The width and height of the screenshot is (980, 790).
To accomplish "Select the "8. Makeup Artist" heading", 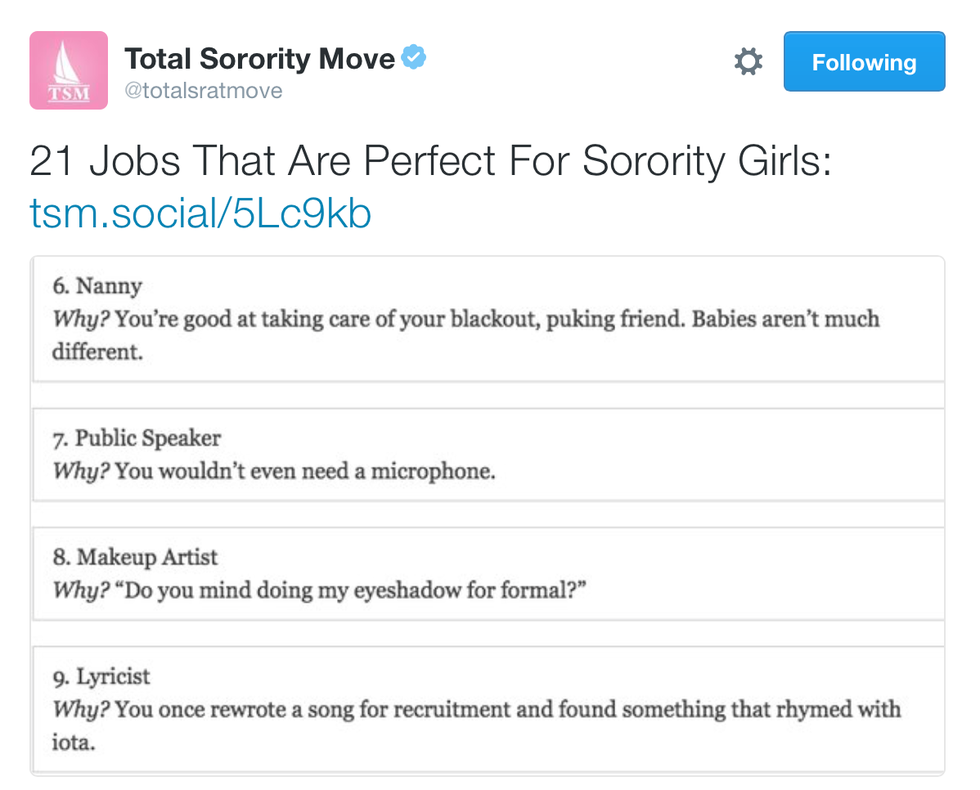I will [x=135, y=556].
